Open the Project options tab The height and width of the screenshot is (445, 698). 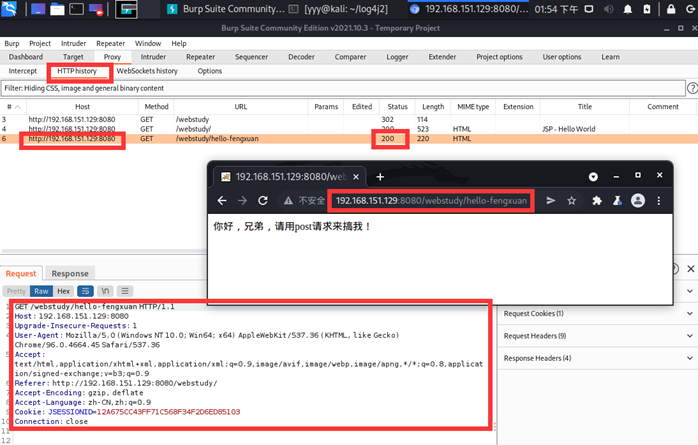(x=499, y=57)
